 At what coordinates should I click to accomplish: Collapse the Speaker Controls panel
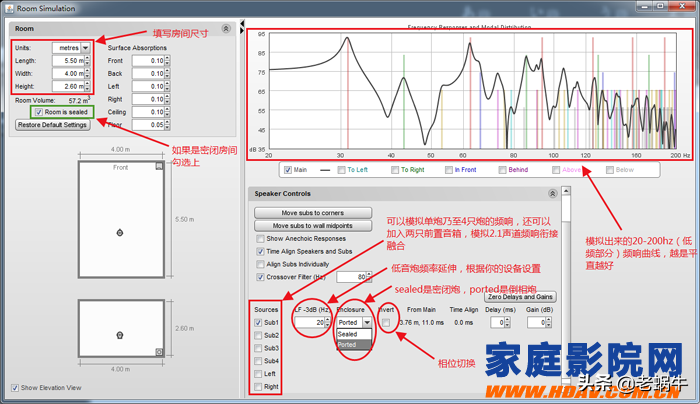point(552,193)
